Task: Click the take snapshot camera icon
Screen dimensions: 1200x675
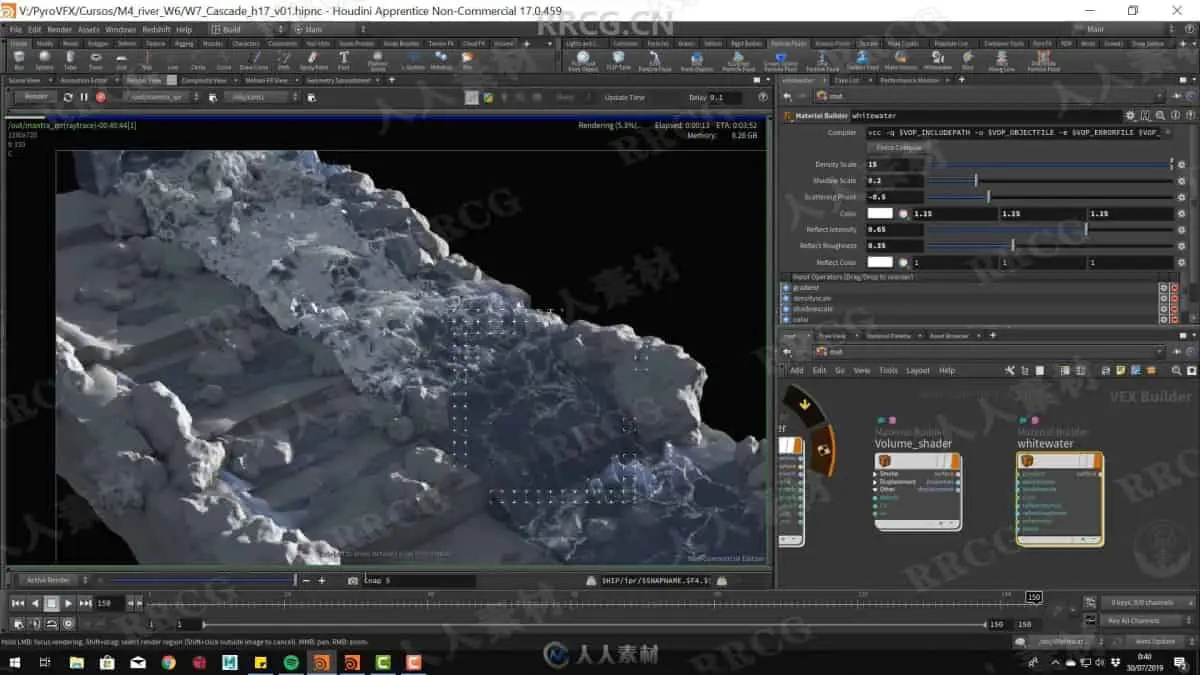Action: (353, 580)
